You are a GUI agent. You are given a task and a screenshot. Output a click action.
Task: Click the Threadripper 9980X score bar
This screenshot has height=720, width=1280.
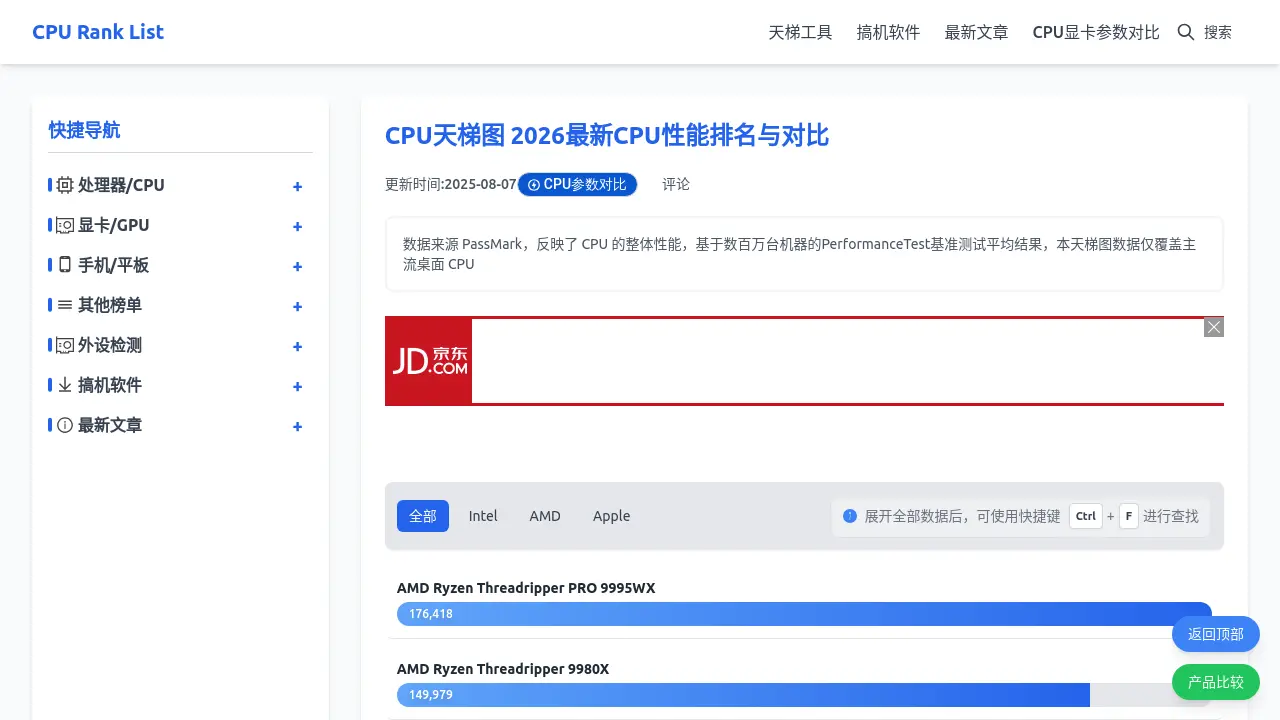point(804,695)
